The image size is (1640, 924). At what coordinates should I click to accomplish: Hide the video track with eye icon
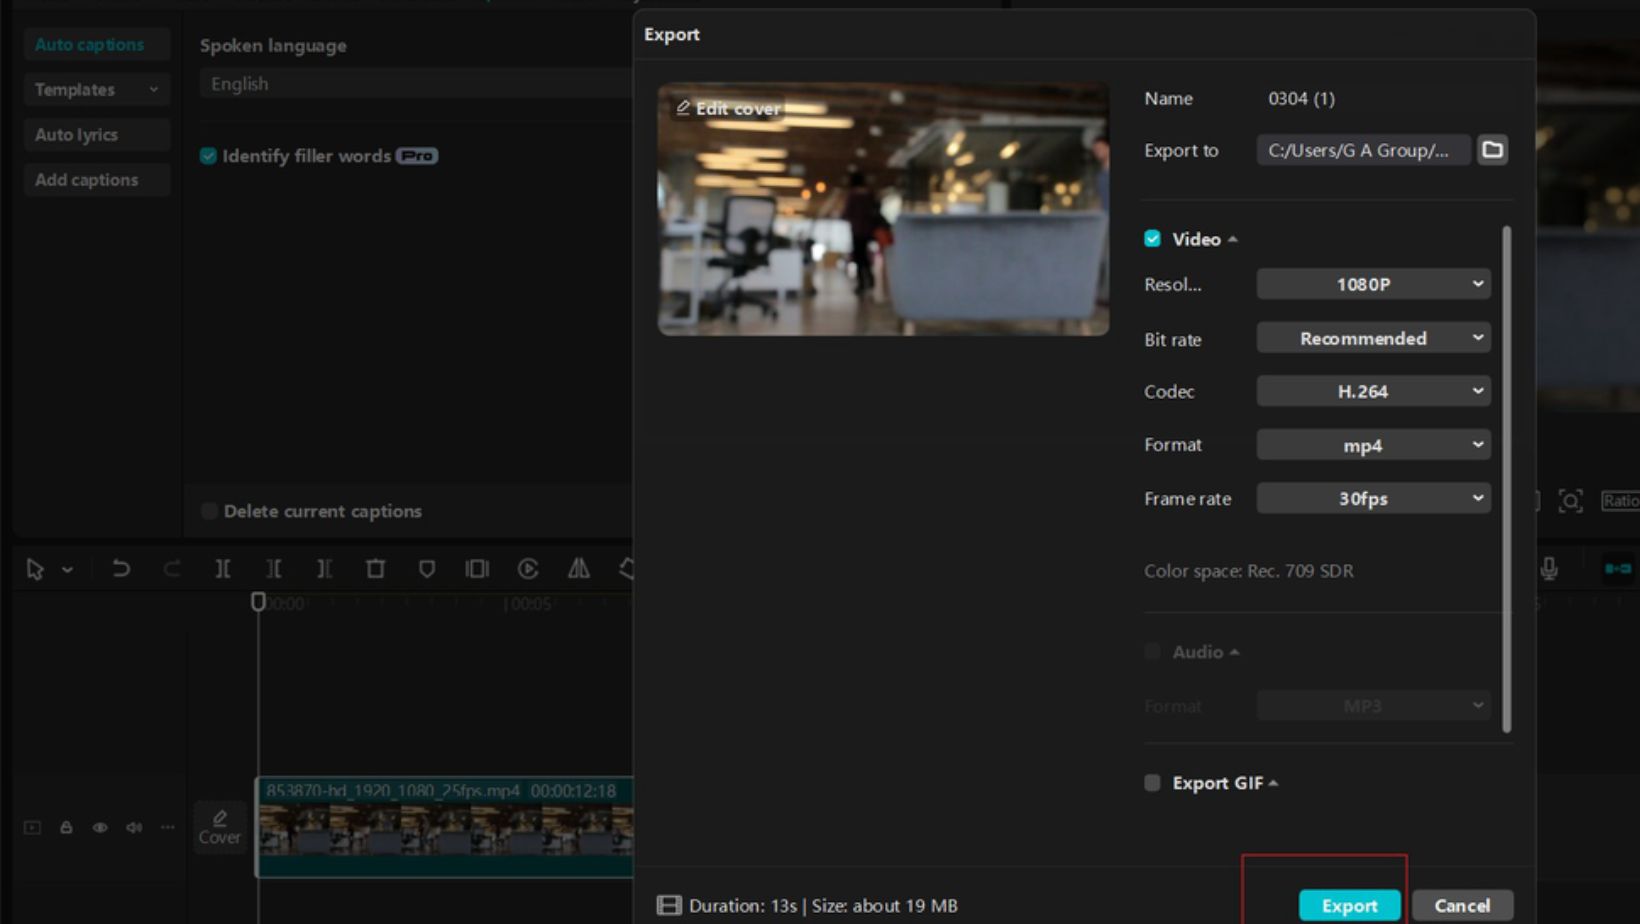pos(100,827)
